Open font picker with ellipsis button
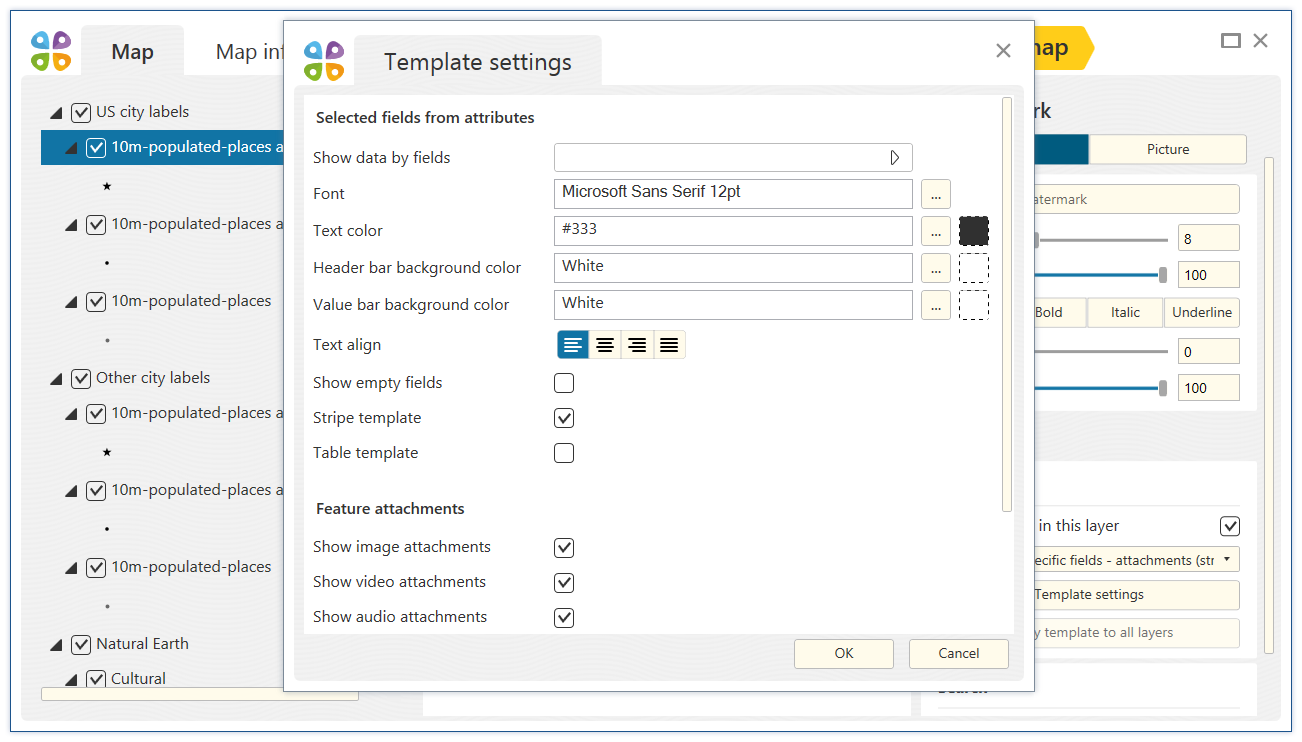 pyautogui.click(x=935, y=194)
